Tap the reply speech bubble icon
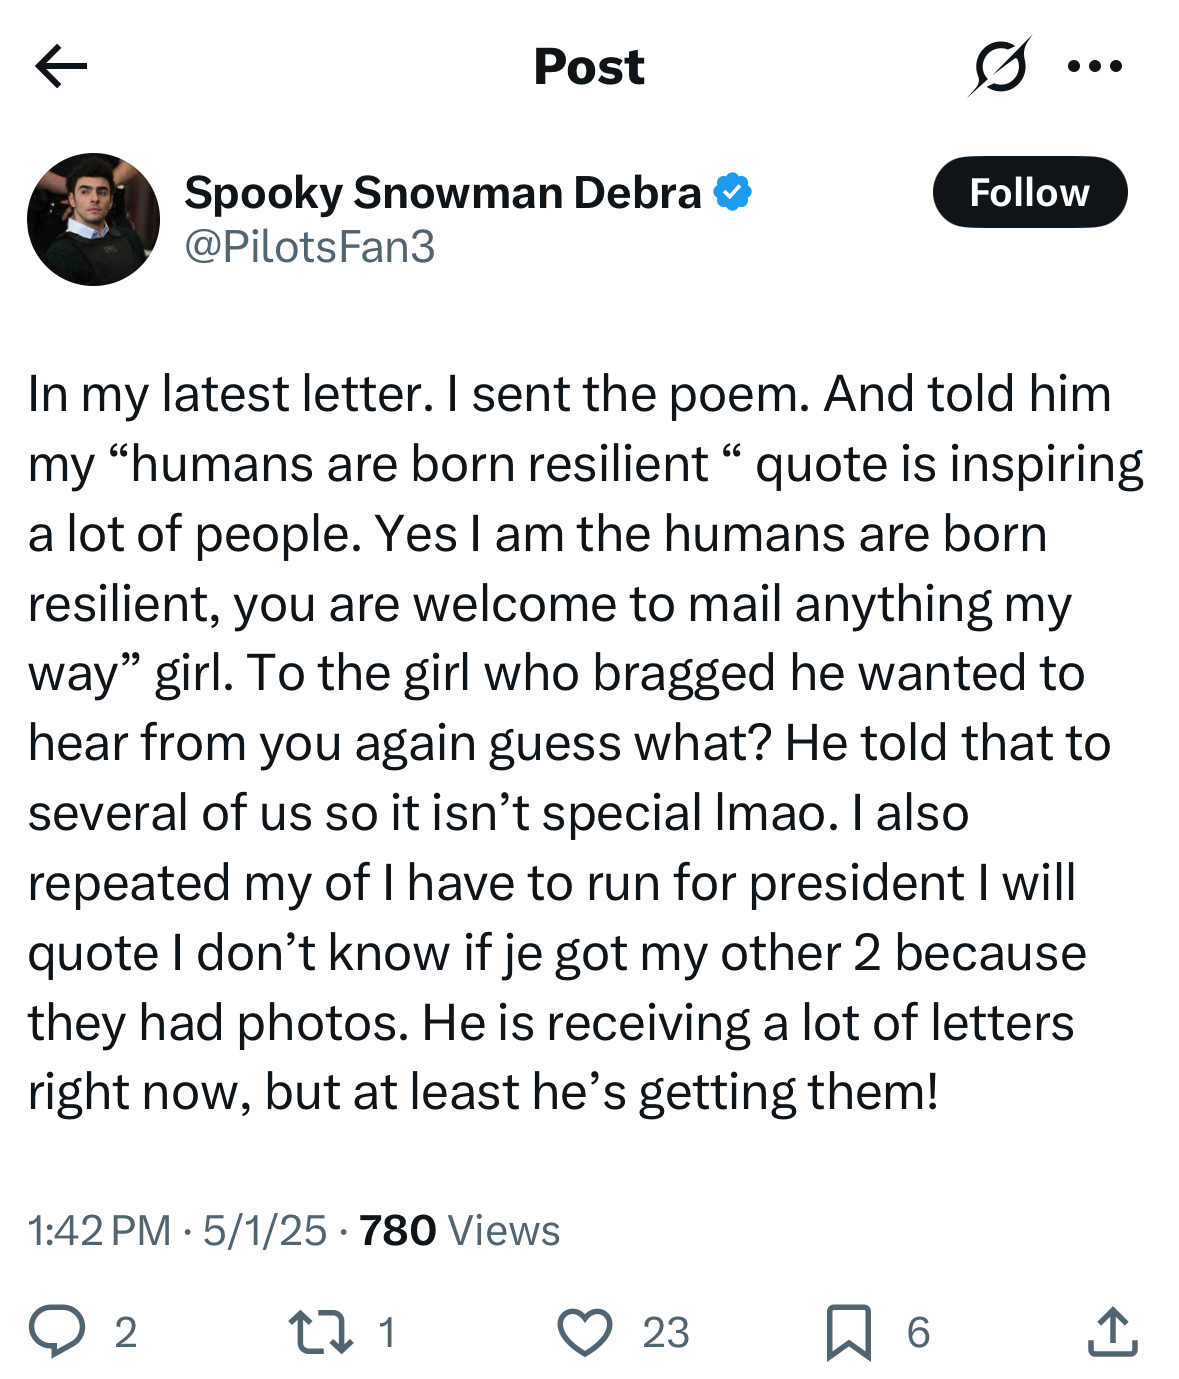The width and height of the screenshot is (1179, 1379). [57, 1331]
